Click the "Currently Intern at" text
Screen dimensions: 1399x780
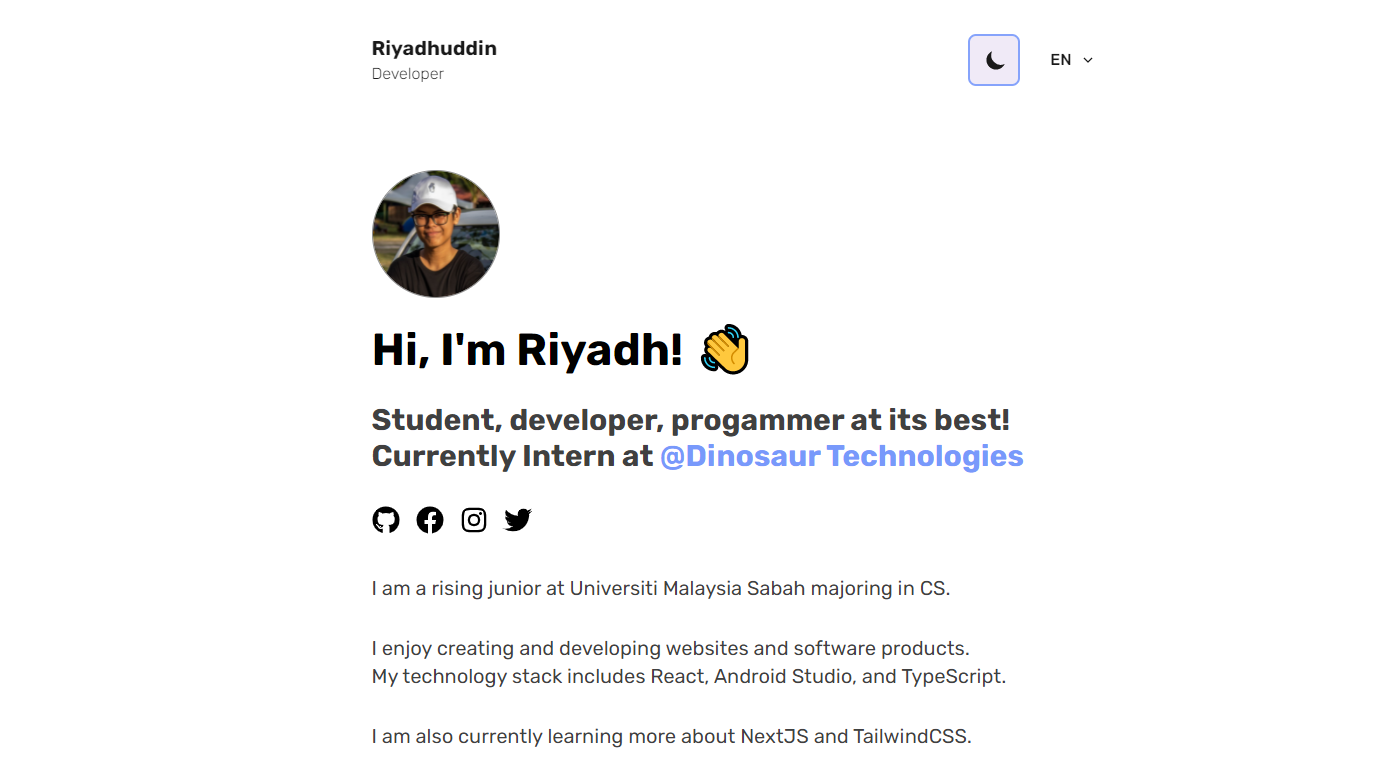coord(513,456)
